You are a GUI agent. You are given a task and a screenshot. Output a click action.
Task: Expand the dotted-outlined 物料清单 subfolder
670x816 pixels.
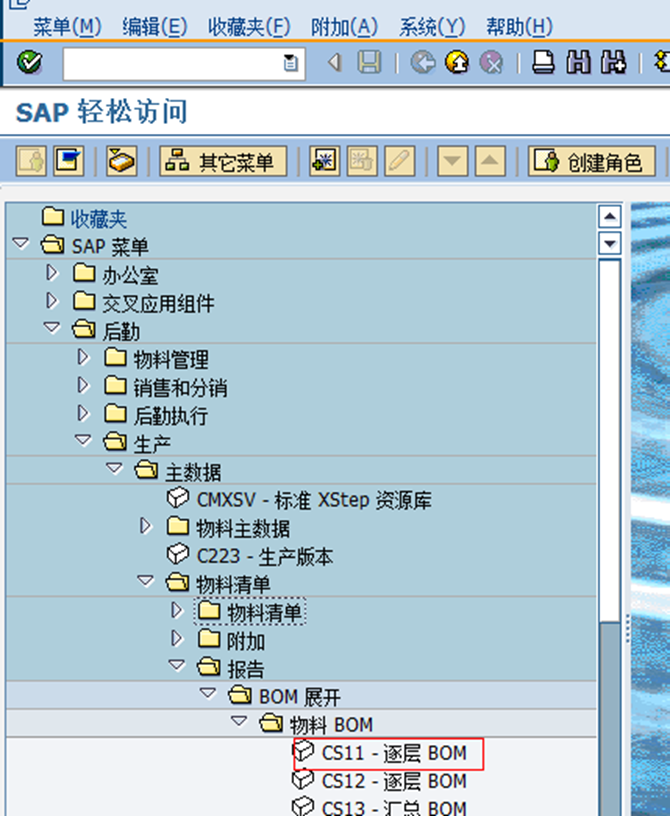176,609
